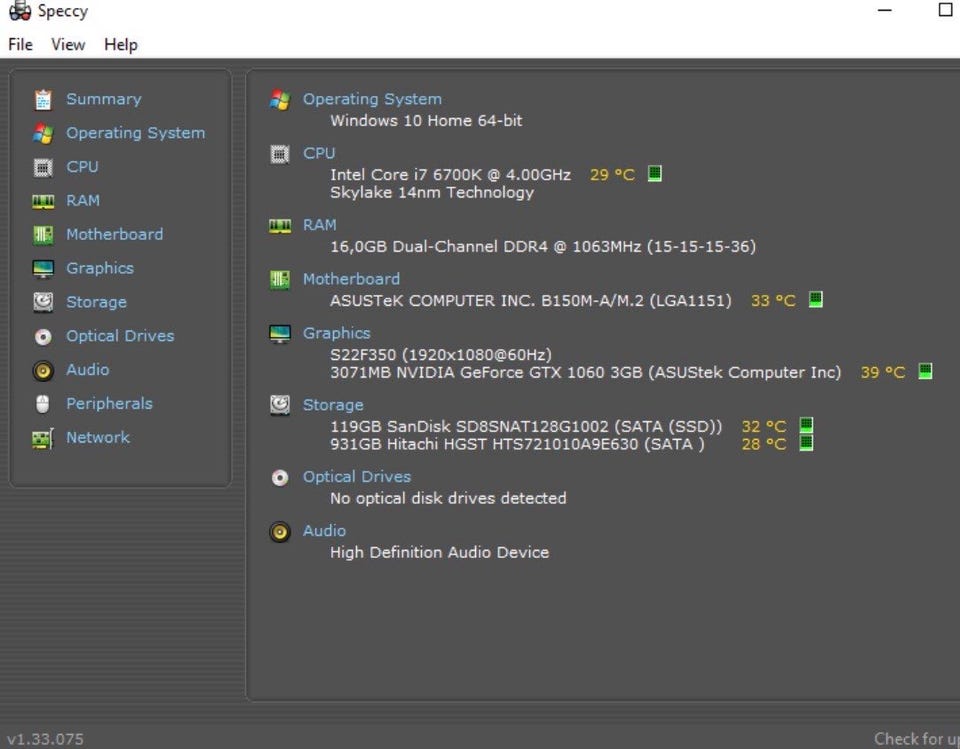View the Audio sidebar section
Image resolution: width=960 pixels, height=749 pixels.
pyautogui.click(x=88, y=369)
